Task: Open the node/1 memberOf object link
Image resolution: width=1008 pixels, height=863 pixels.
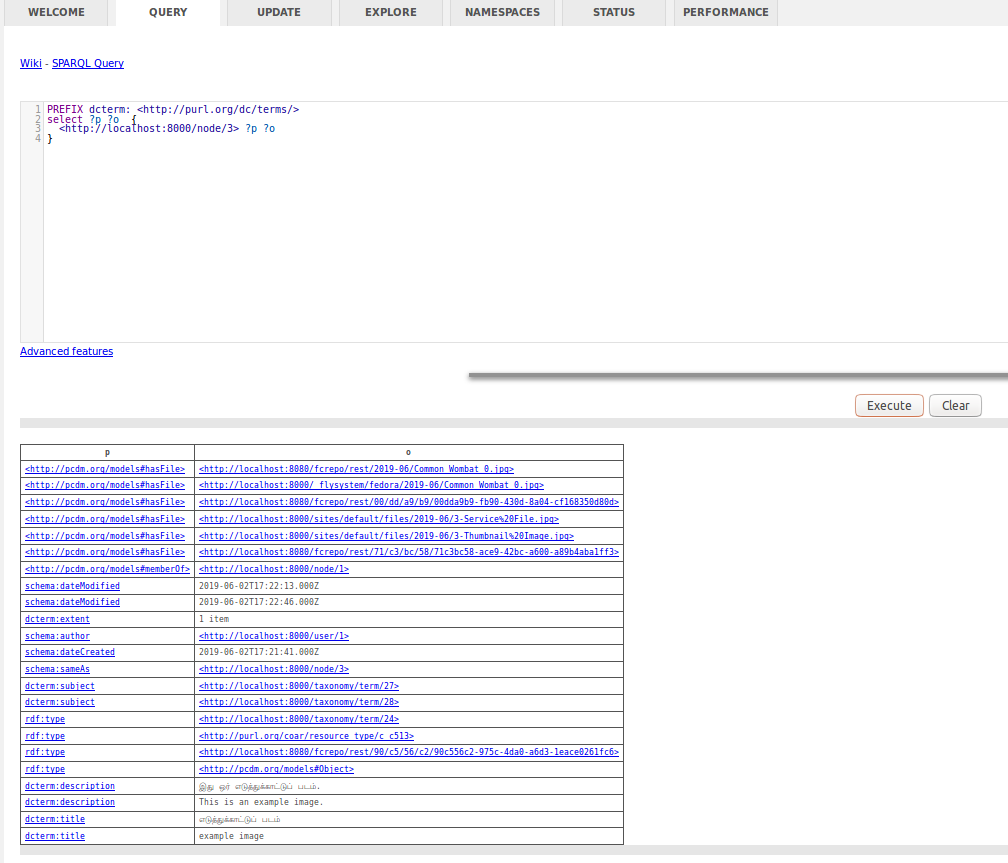Action: click(x=274, y=568)
